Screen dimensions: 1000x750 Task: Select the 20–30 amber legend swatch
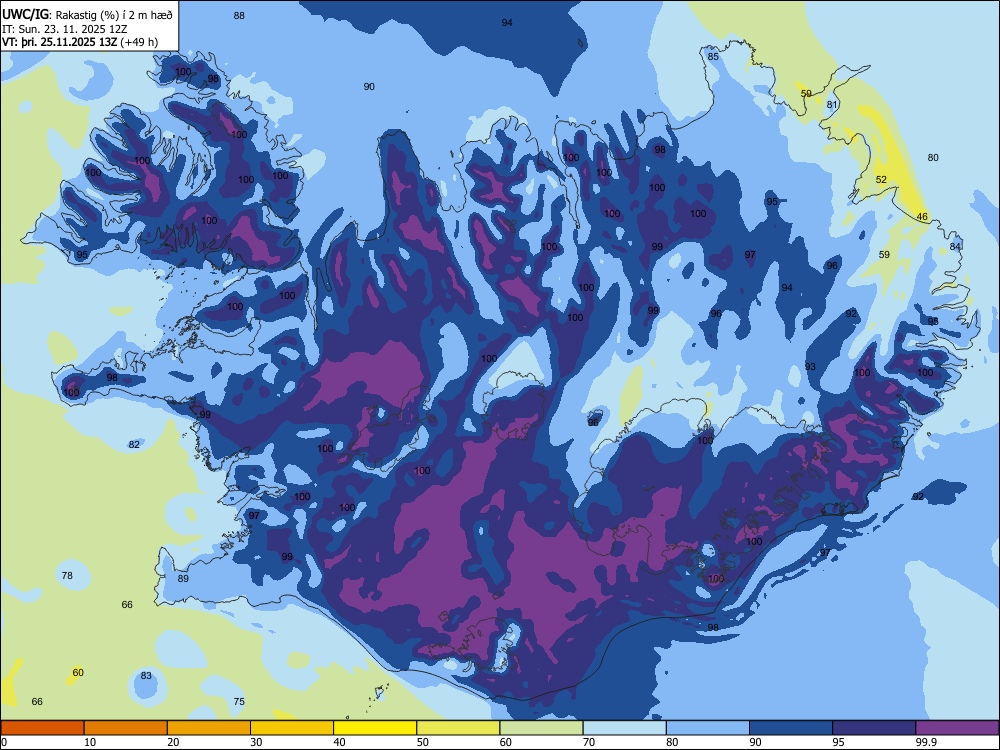[209, 728]
